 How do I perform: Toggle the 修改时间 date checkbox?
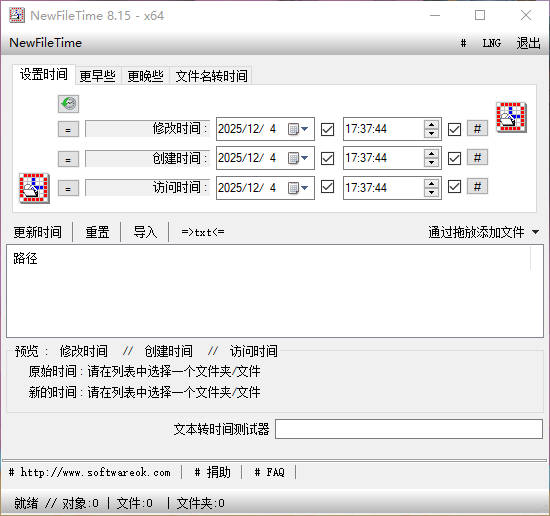(x=328, y=129)
